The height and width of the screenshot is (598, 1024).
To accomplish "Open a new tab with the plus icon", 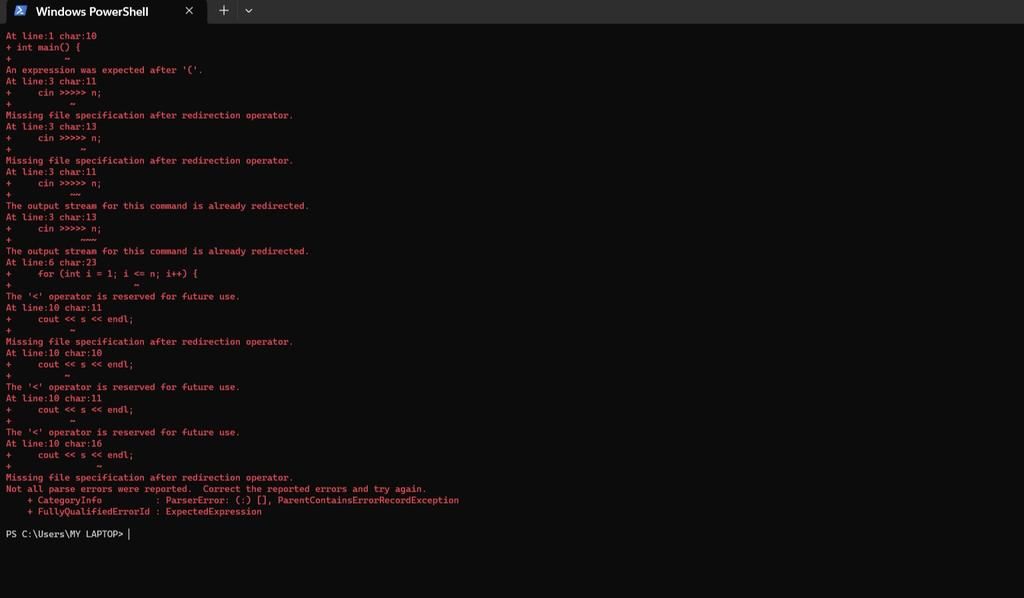I will tap(223, 11).
